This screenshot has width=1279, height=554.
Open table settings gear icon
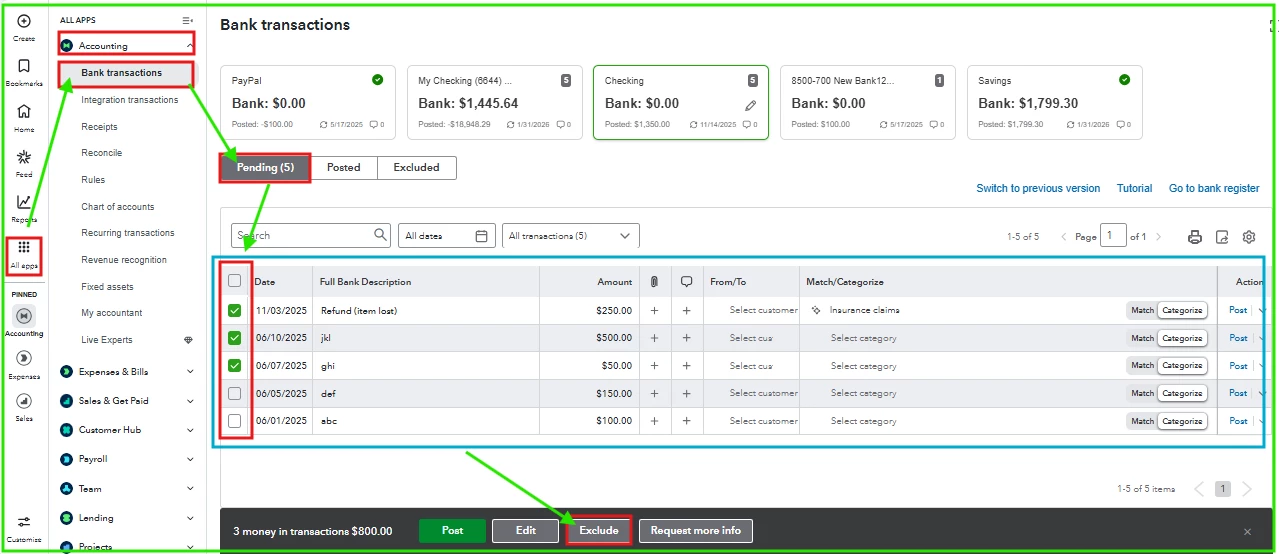[x=1249, y=237]
